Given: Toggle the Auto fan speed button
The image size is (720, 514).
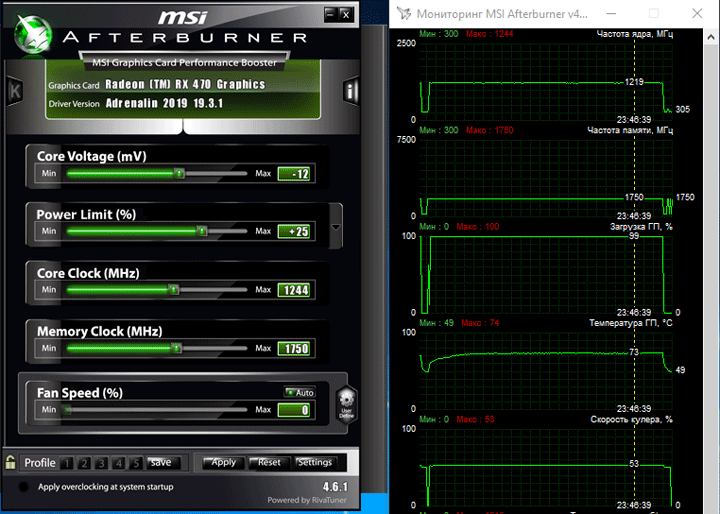Looking at the screenshot, I should point(299,392).
